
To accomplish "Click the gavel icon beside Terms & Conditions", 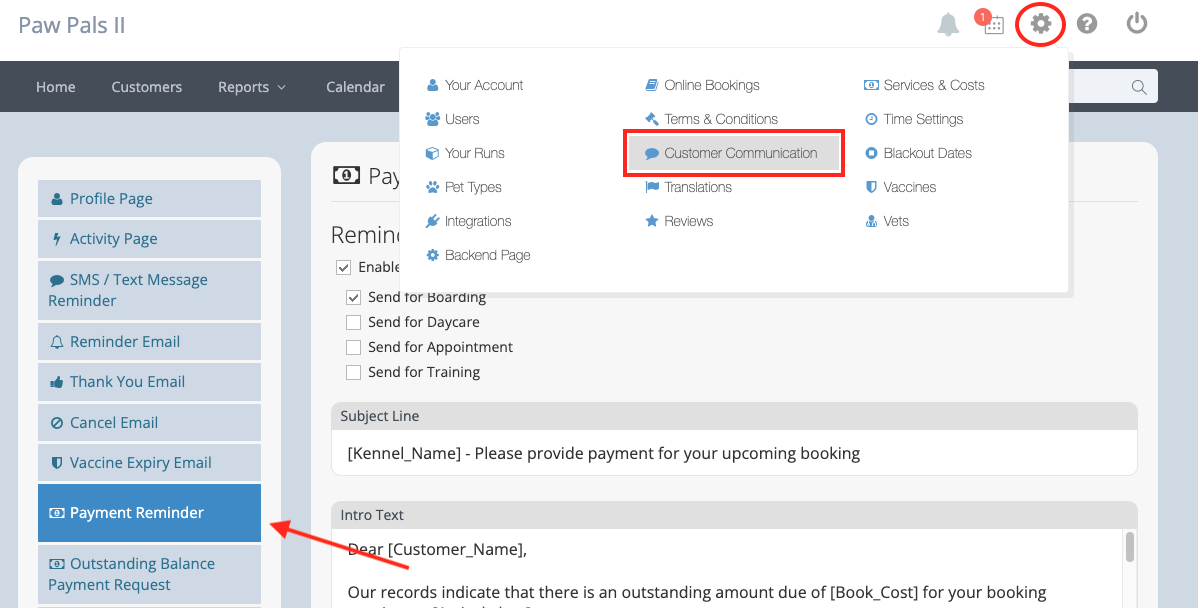I will coord(652,119).
